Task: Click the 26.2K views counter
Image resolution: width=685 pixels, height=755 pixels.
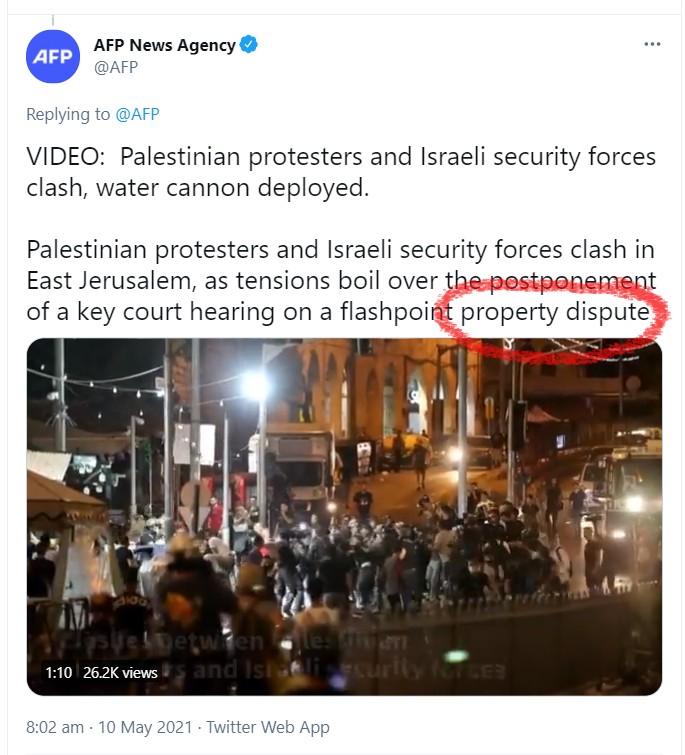Action: click(120, 672)
